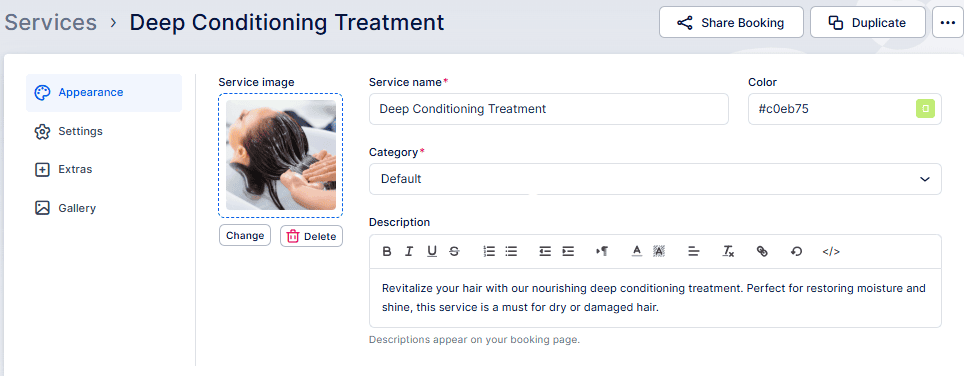The height and width of the screenshot is (376, 964).
Task: Clear text formatting in editor
Action: coord(729,251)
